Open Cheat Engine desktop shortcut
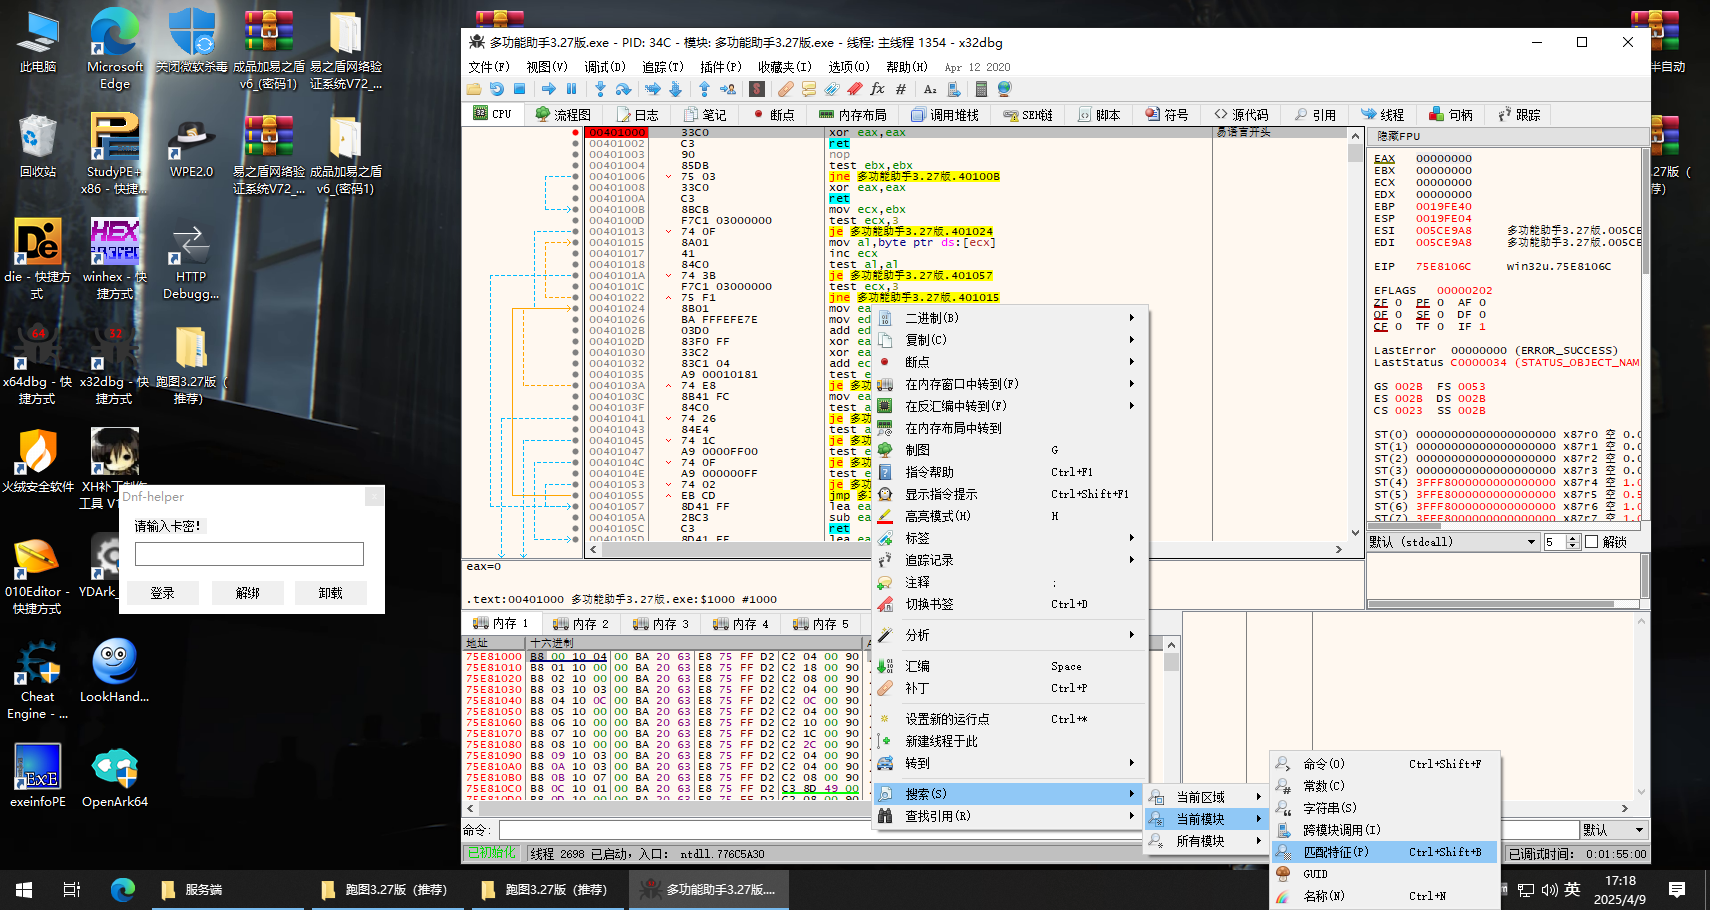 pyautogui.click(x=37, y=679)
